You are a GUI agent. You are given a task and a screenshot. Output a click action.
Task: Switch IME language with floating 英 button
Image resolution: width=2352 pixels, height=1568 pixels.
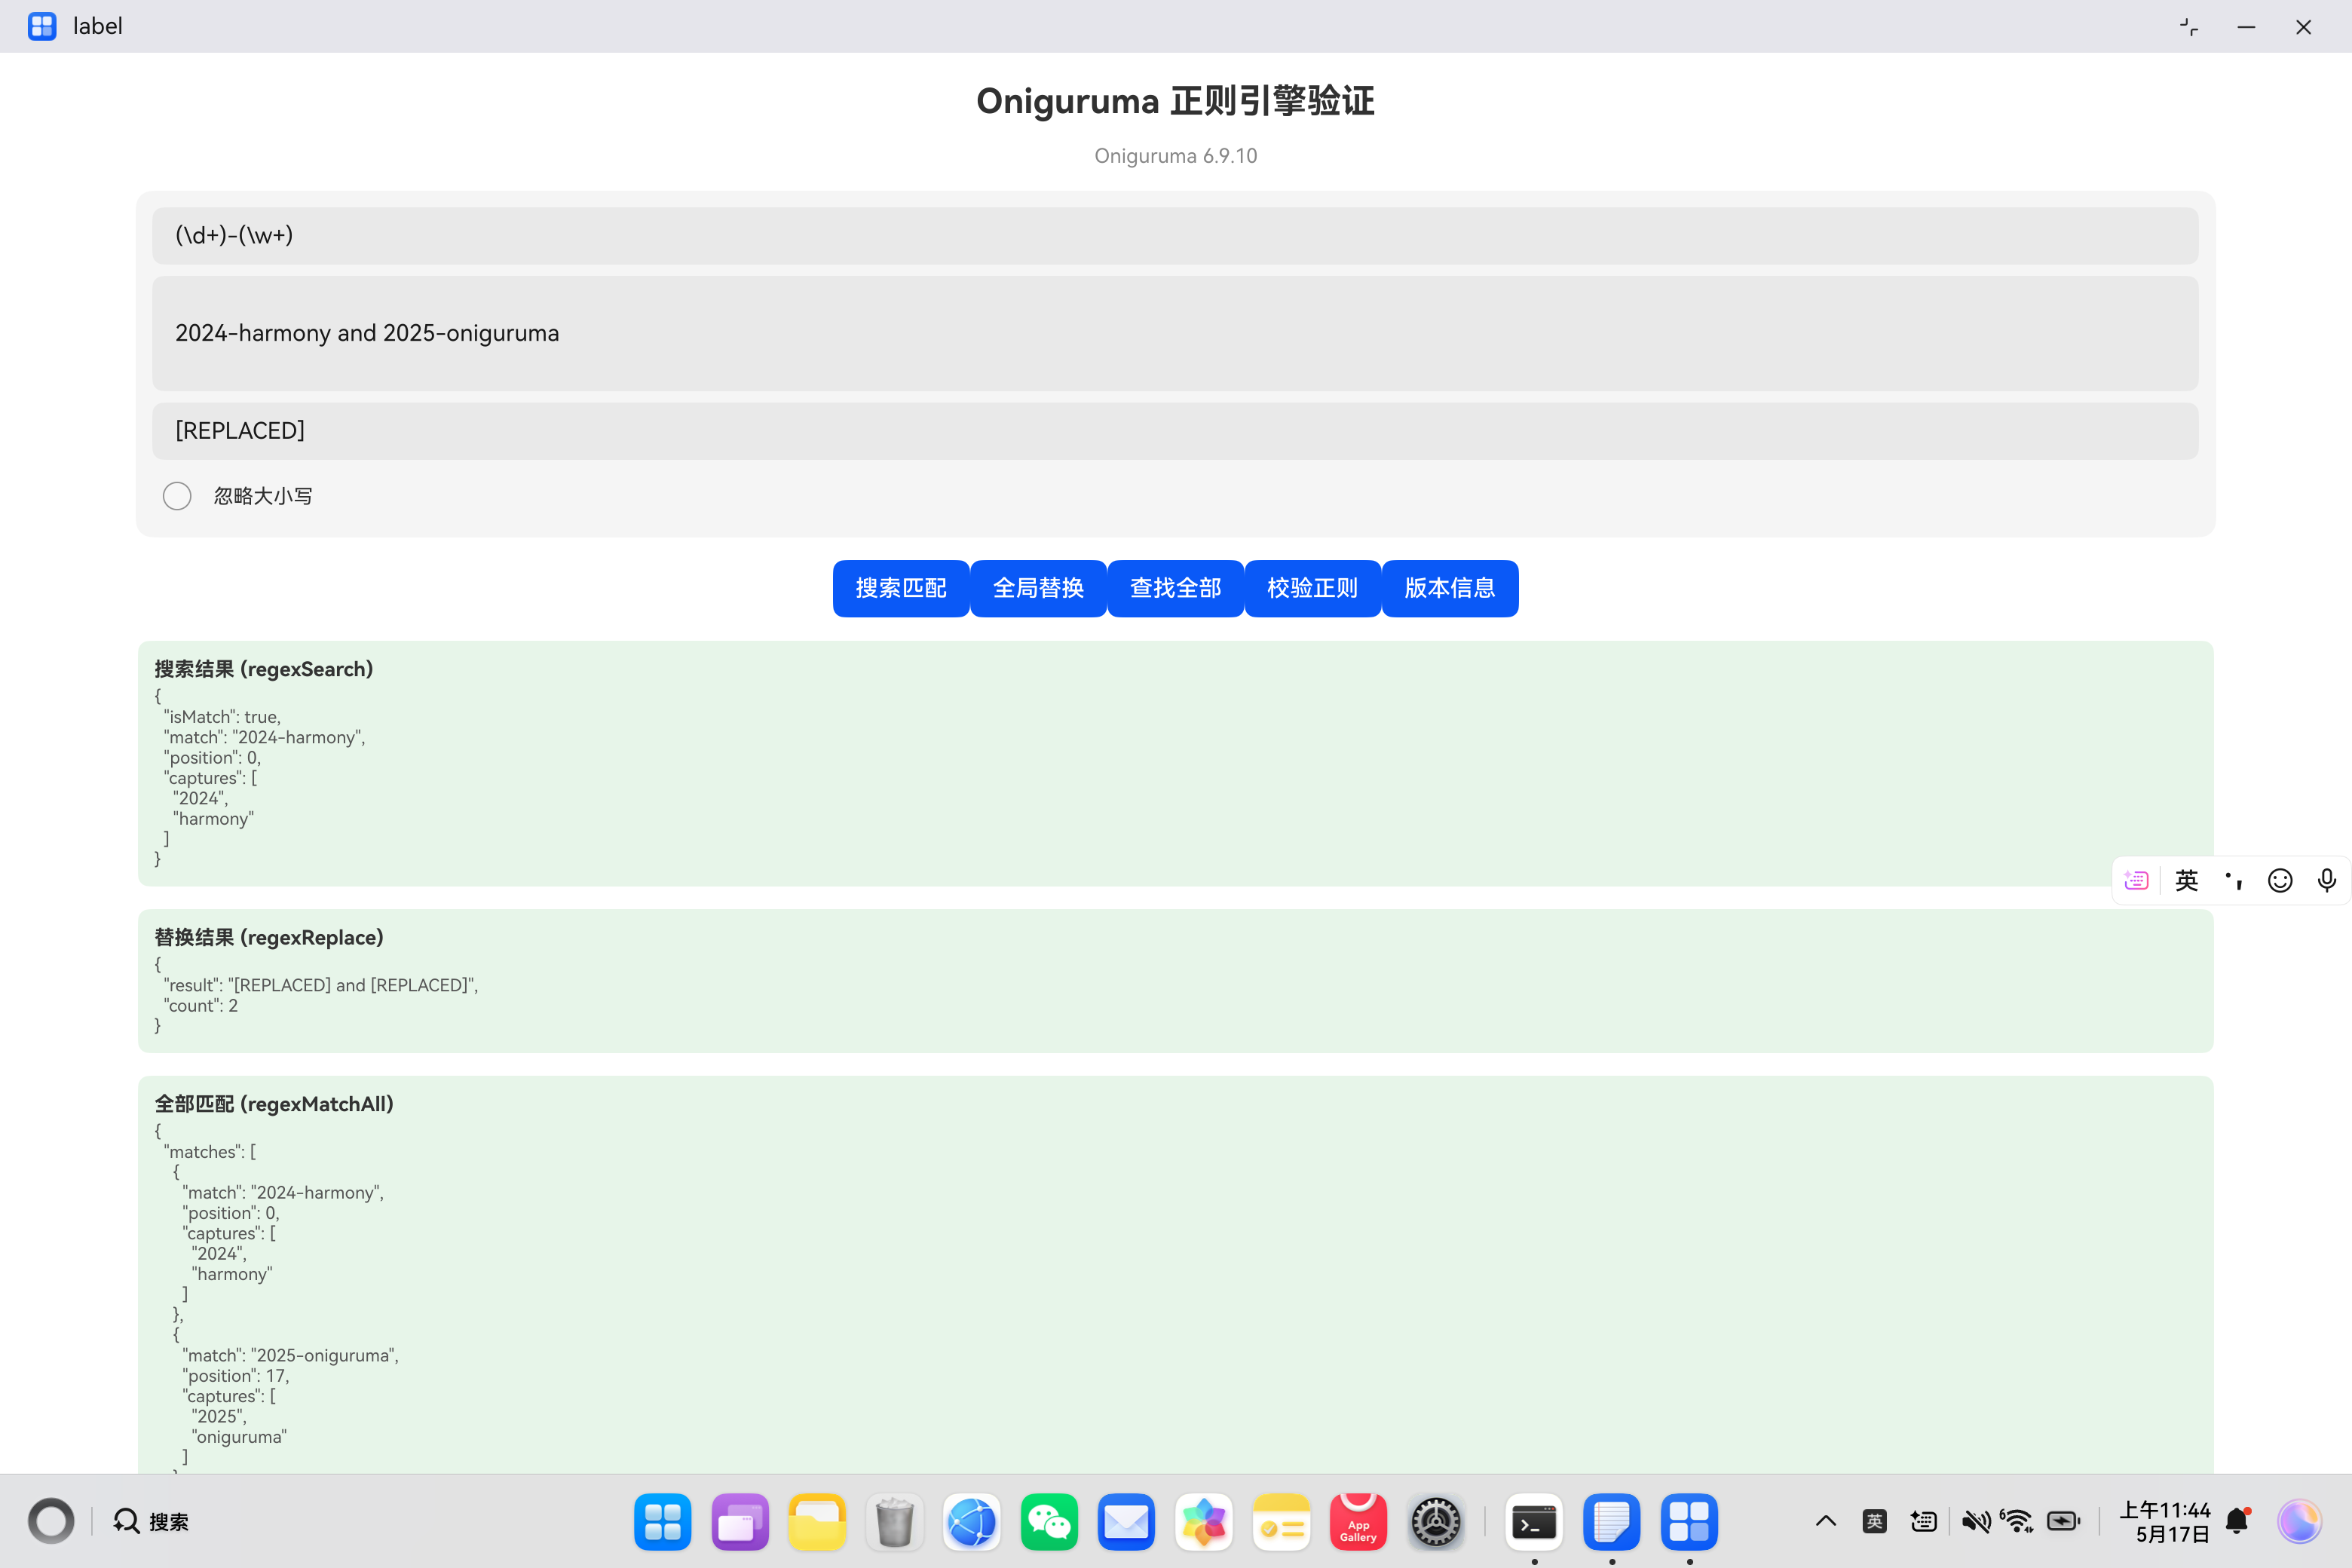click(x=2186, y=880)
